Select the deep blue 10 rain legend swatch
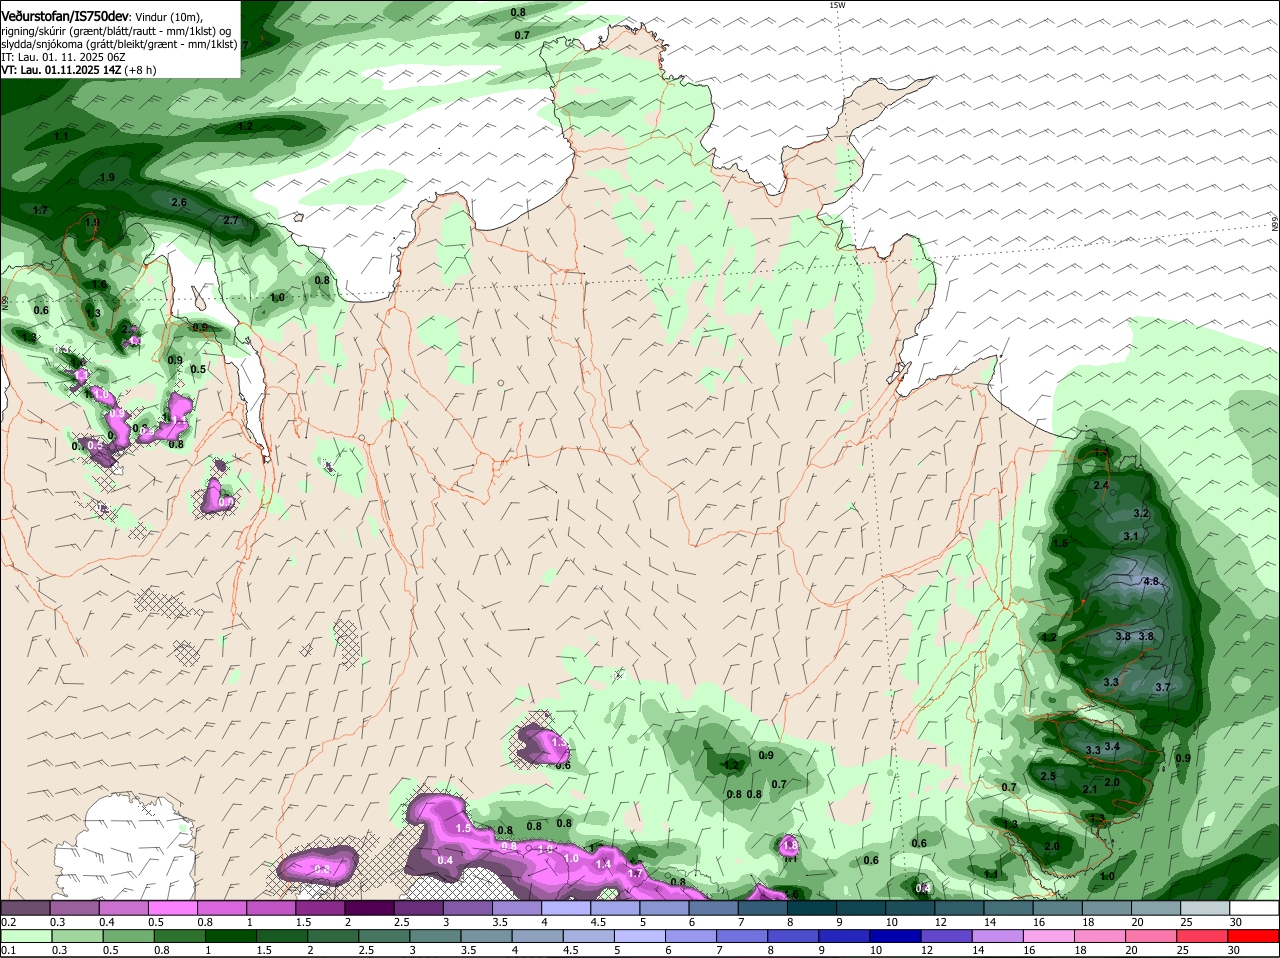This screenshot has height=958, width=1280. (896, 936)
